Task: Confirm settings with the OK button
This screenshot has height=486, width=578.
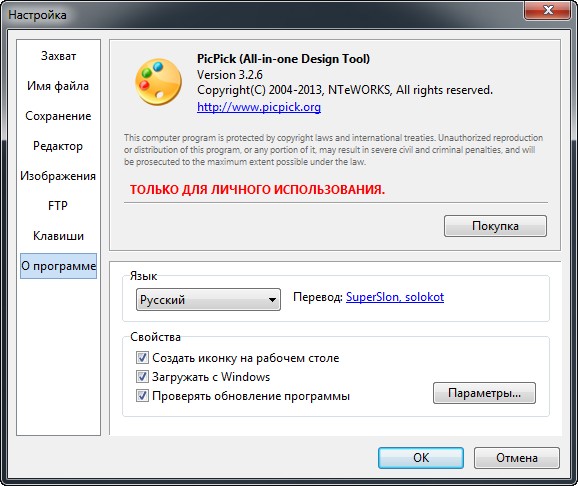Action: click(421, 458)
